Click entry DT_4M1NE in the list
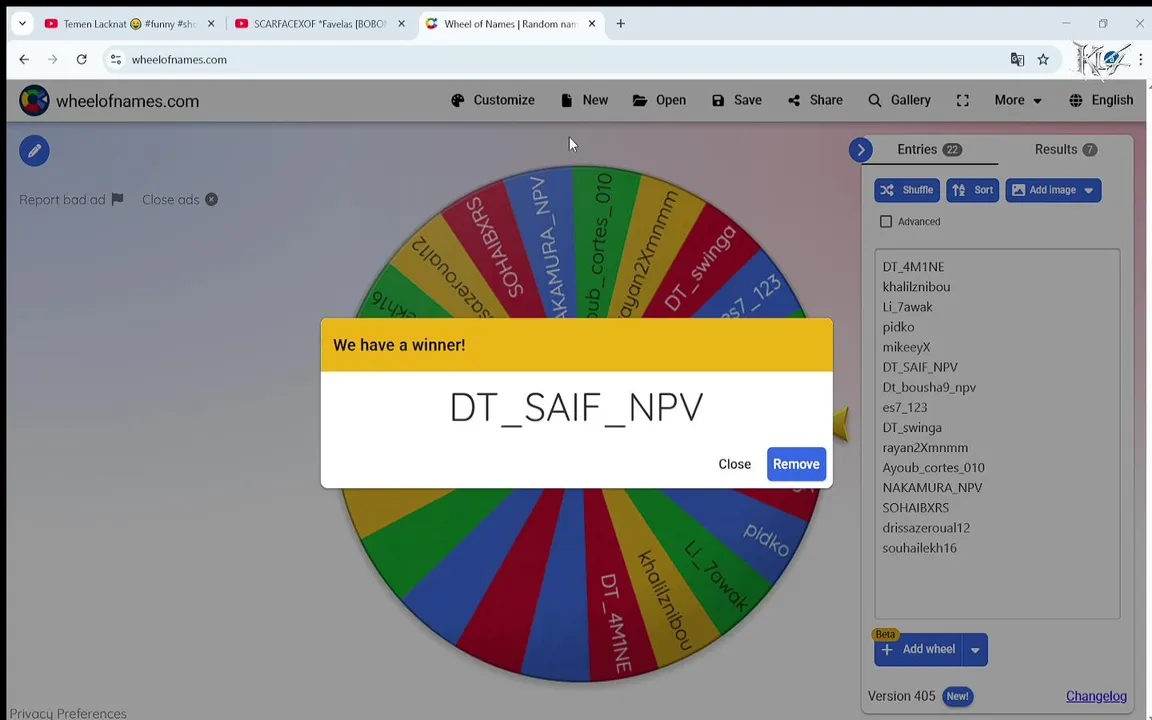1152x720 pixels. coord(913,267)
